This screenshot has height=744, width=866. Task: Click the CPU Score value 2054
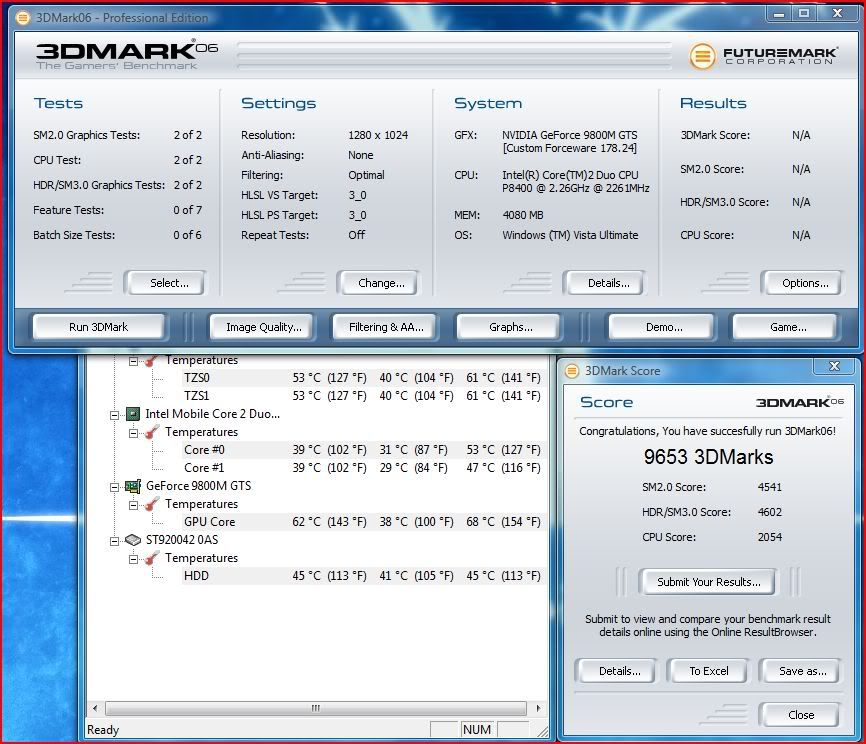(x=769, y=537)
